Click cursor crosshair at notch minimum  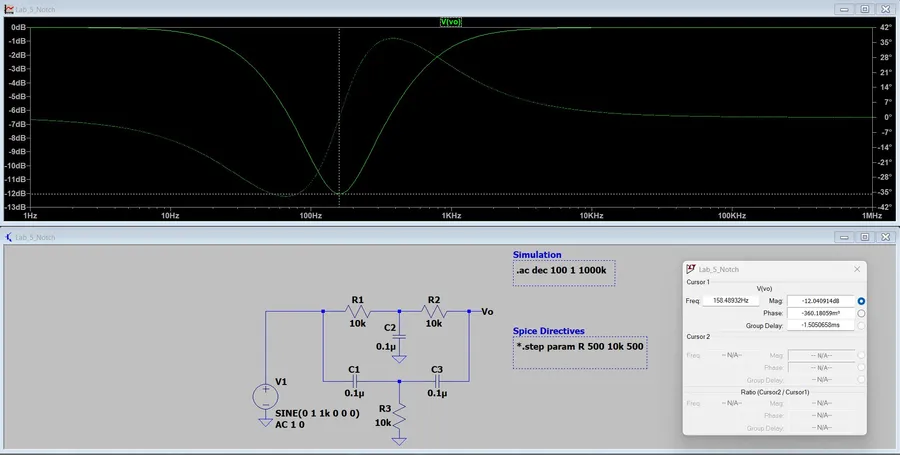(339, 194)
